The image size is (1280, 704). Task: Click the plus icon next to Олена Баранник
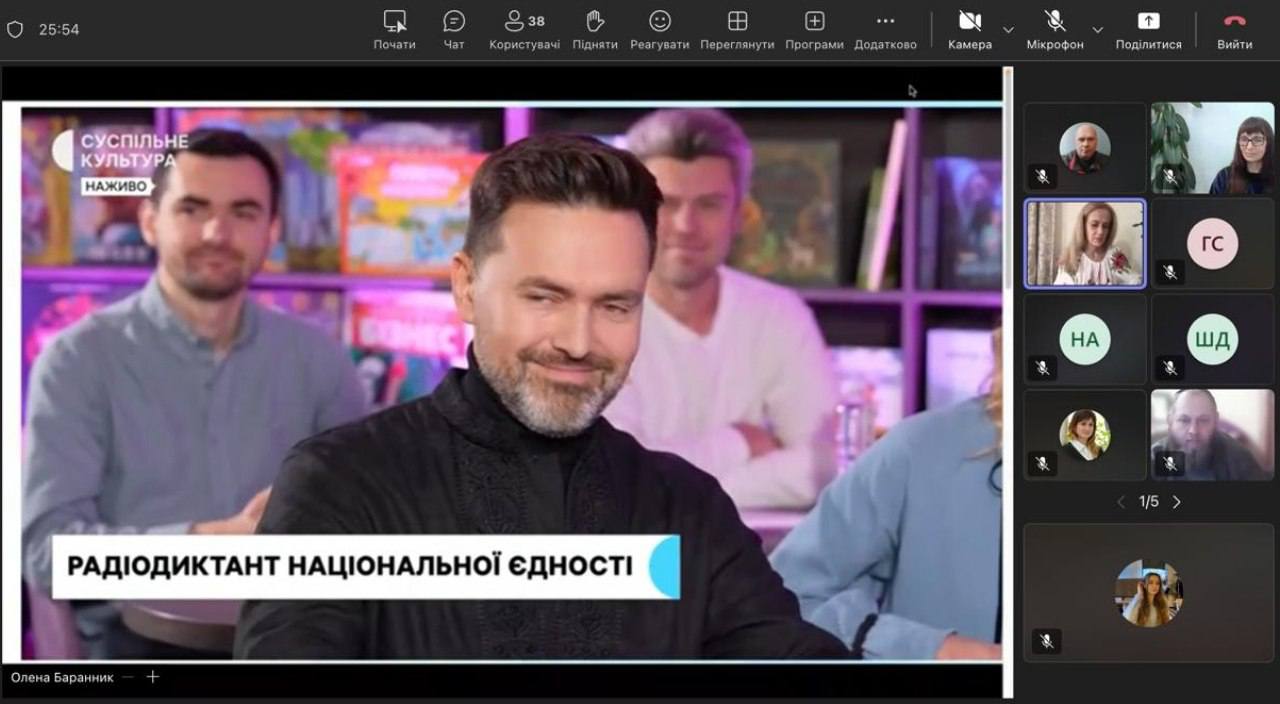153,677
